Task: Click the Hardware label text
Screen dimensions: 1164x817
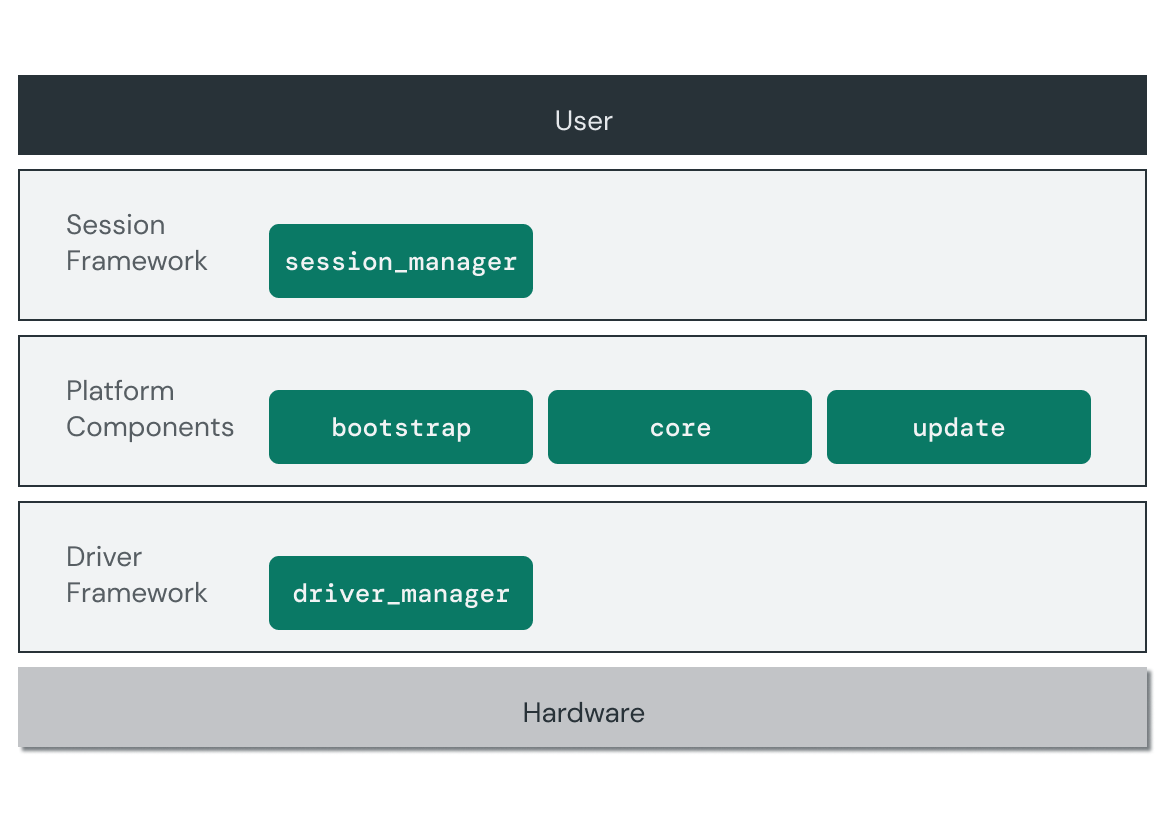Action: point(583,713)
